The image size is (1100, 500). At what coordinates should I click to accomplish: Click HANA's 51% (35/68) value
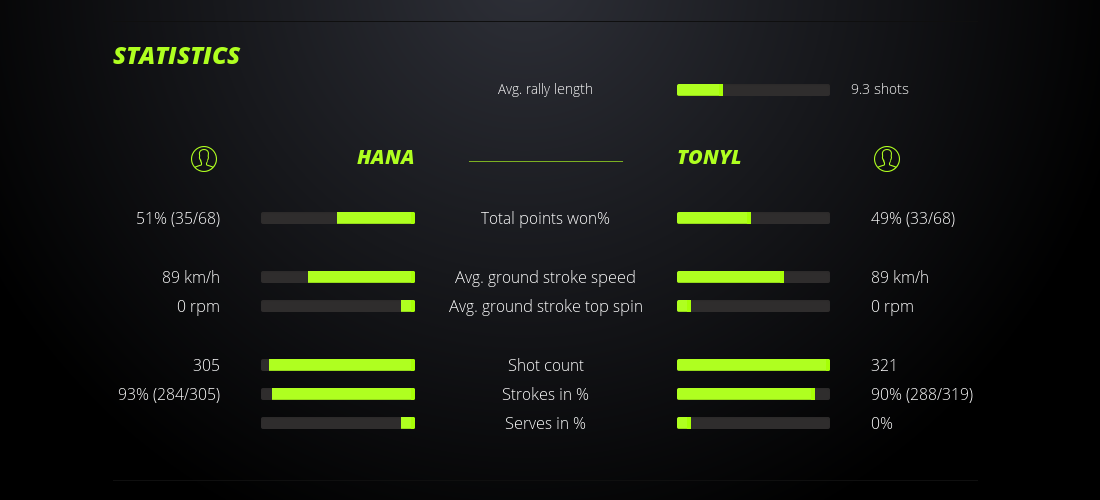tap(178, 218)
